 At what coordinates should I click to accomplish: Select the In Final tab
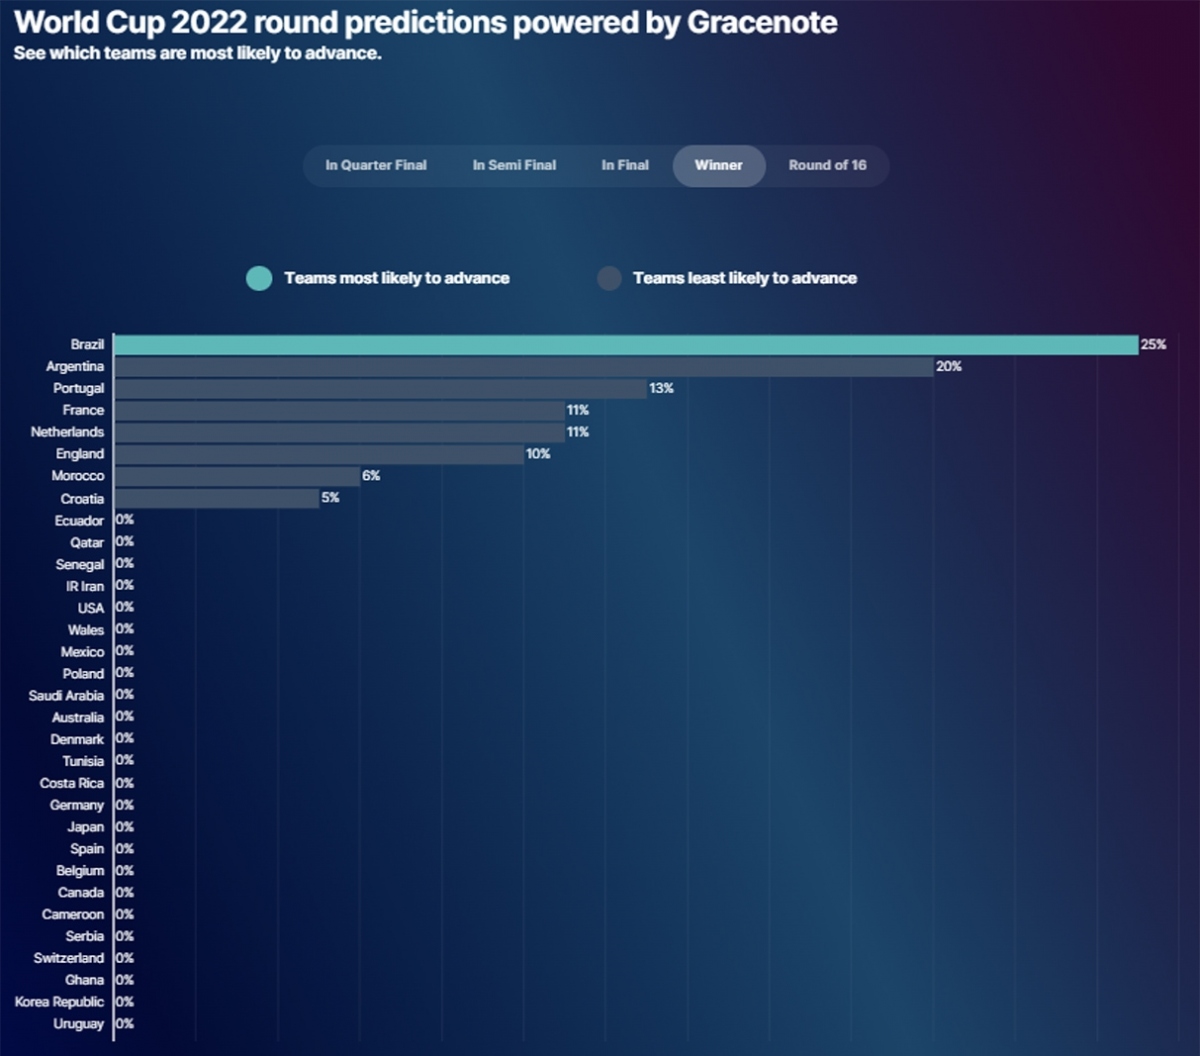tap(625, 165)
